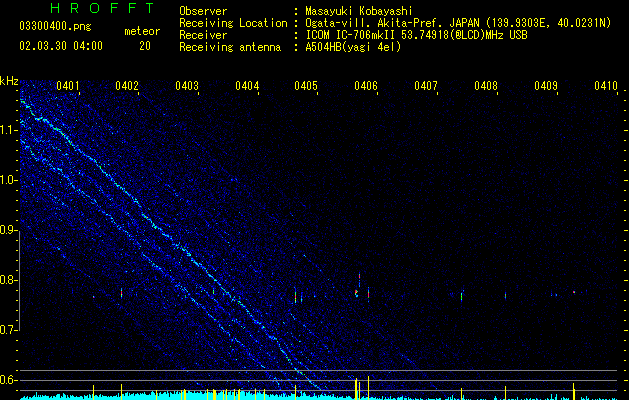Image resolution: width=629 pixels, height=400 pixels.
Task: Click the 0405 time axis marker
Action: (x=306, y=86)
